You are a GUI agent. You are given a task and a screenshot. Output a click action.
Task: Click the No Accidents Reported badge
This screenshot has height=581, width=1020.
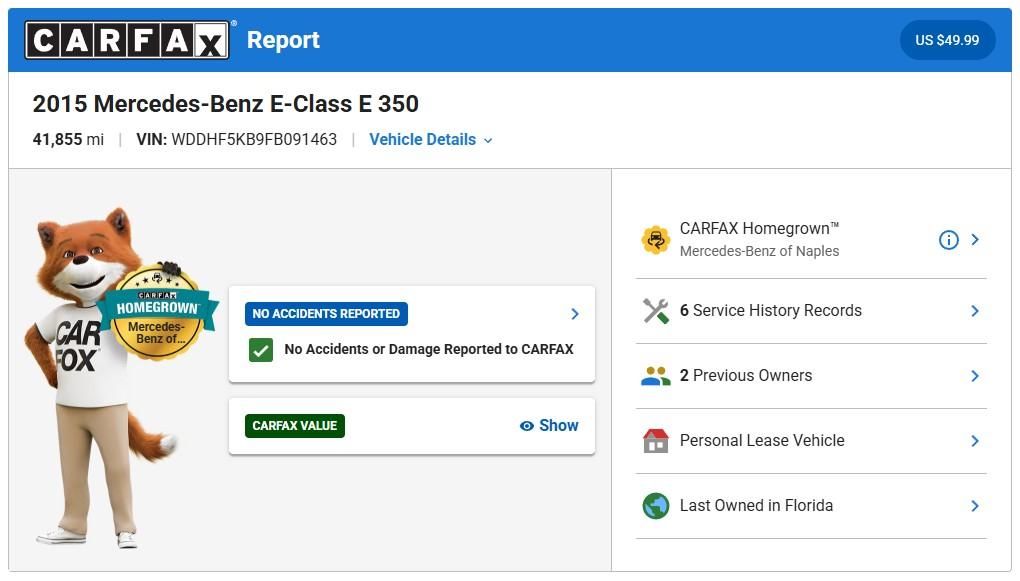(x=326, y=314)
